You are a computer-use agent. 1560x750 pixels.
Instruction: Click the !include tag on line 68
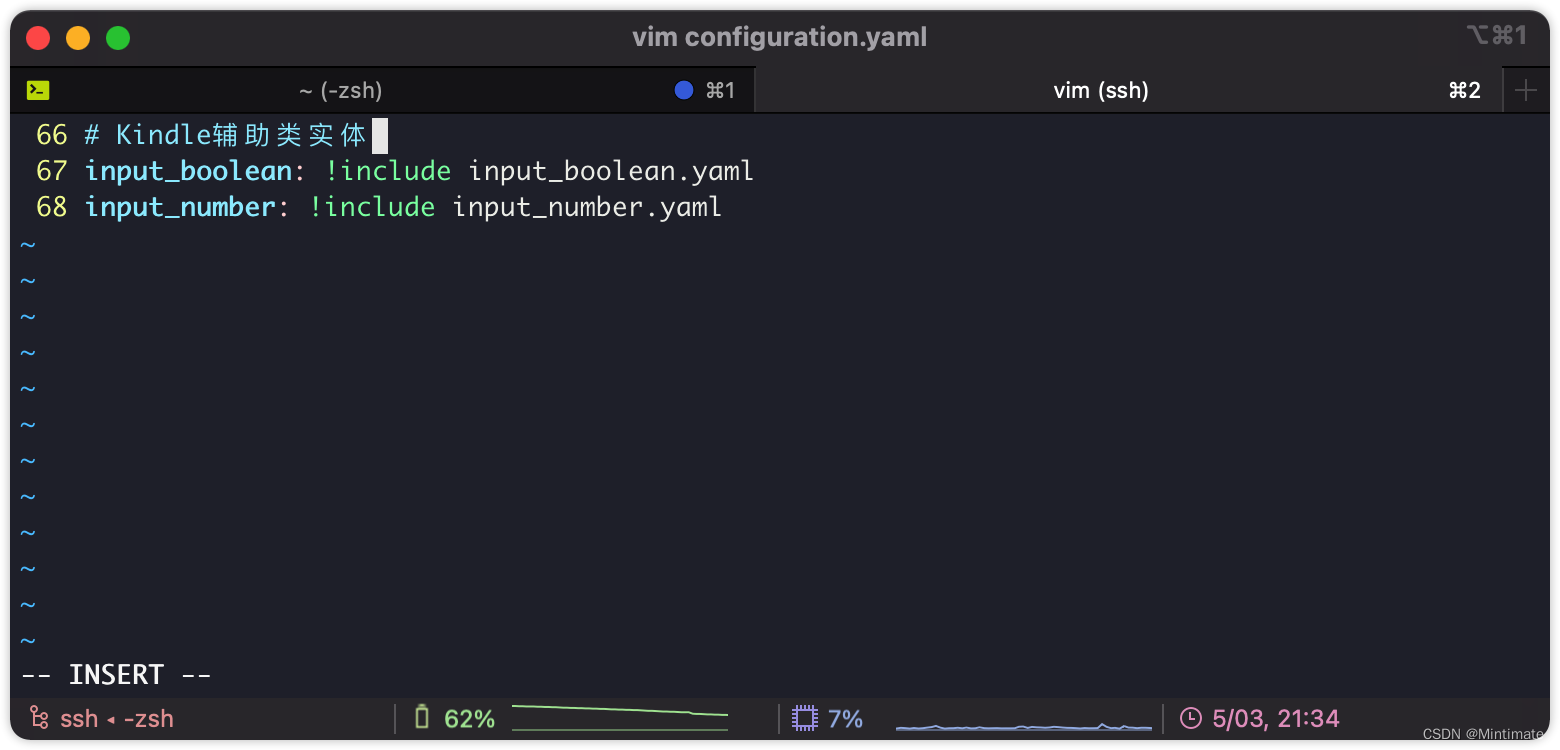pos(372,207)
